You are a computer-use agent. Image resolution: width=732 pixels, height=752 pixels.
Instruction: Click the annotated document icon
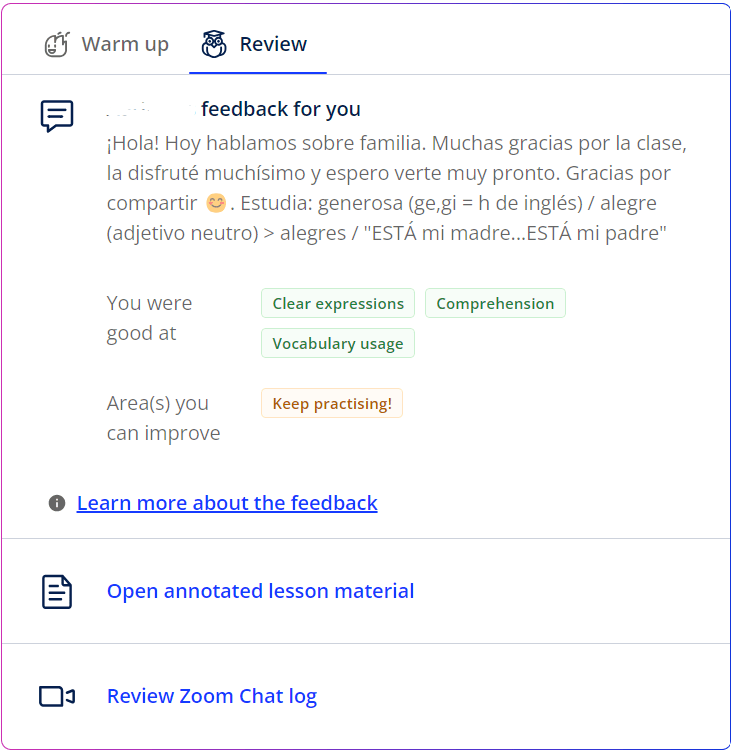57,591
